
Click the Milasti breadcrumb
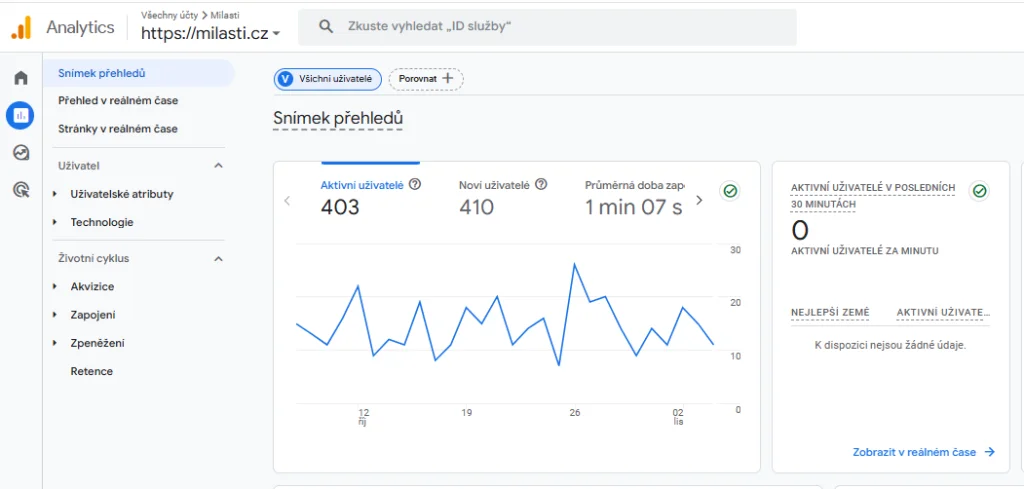pos(225,15)
